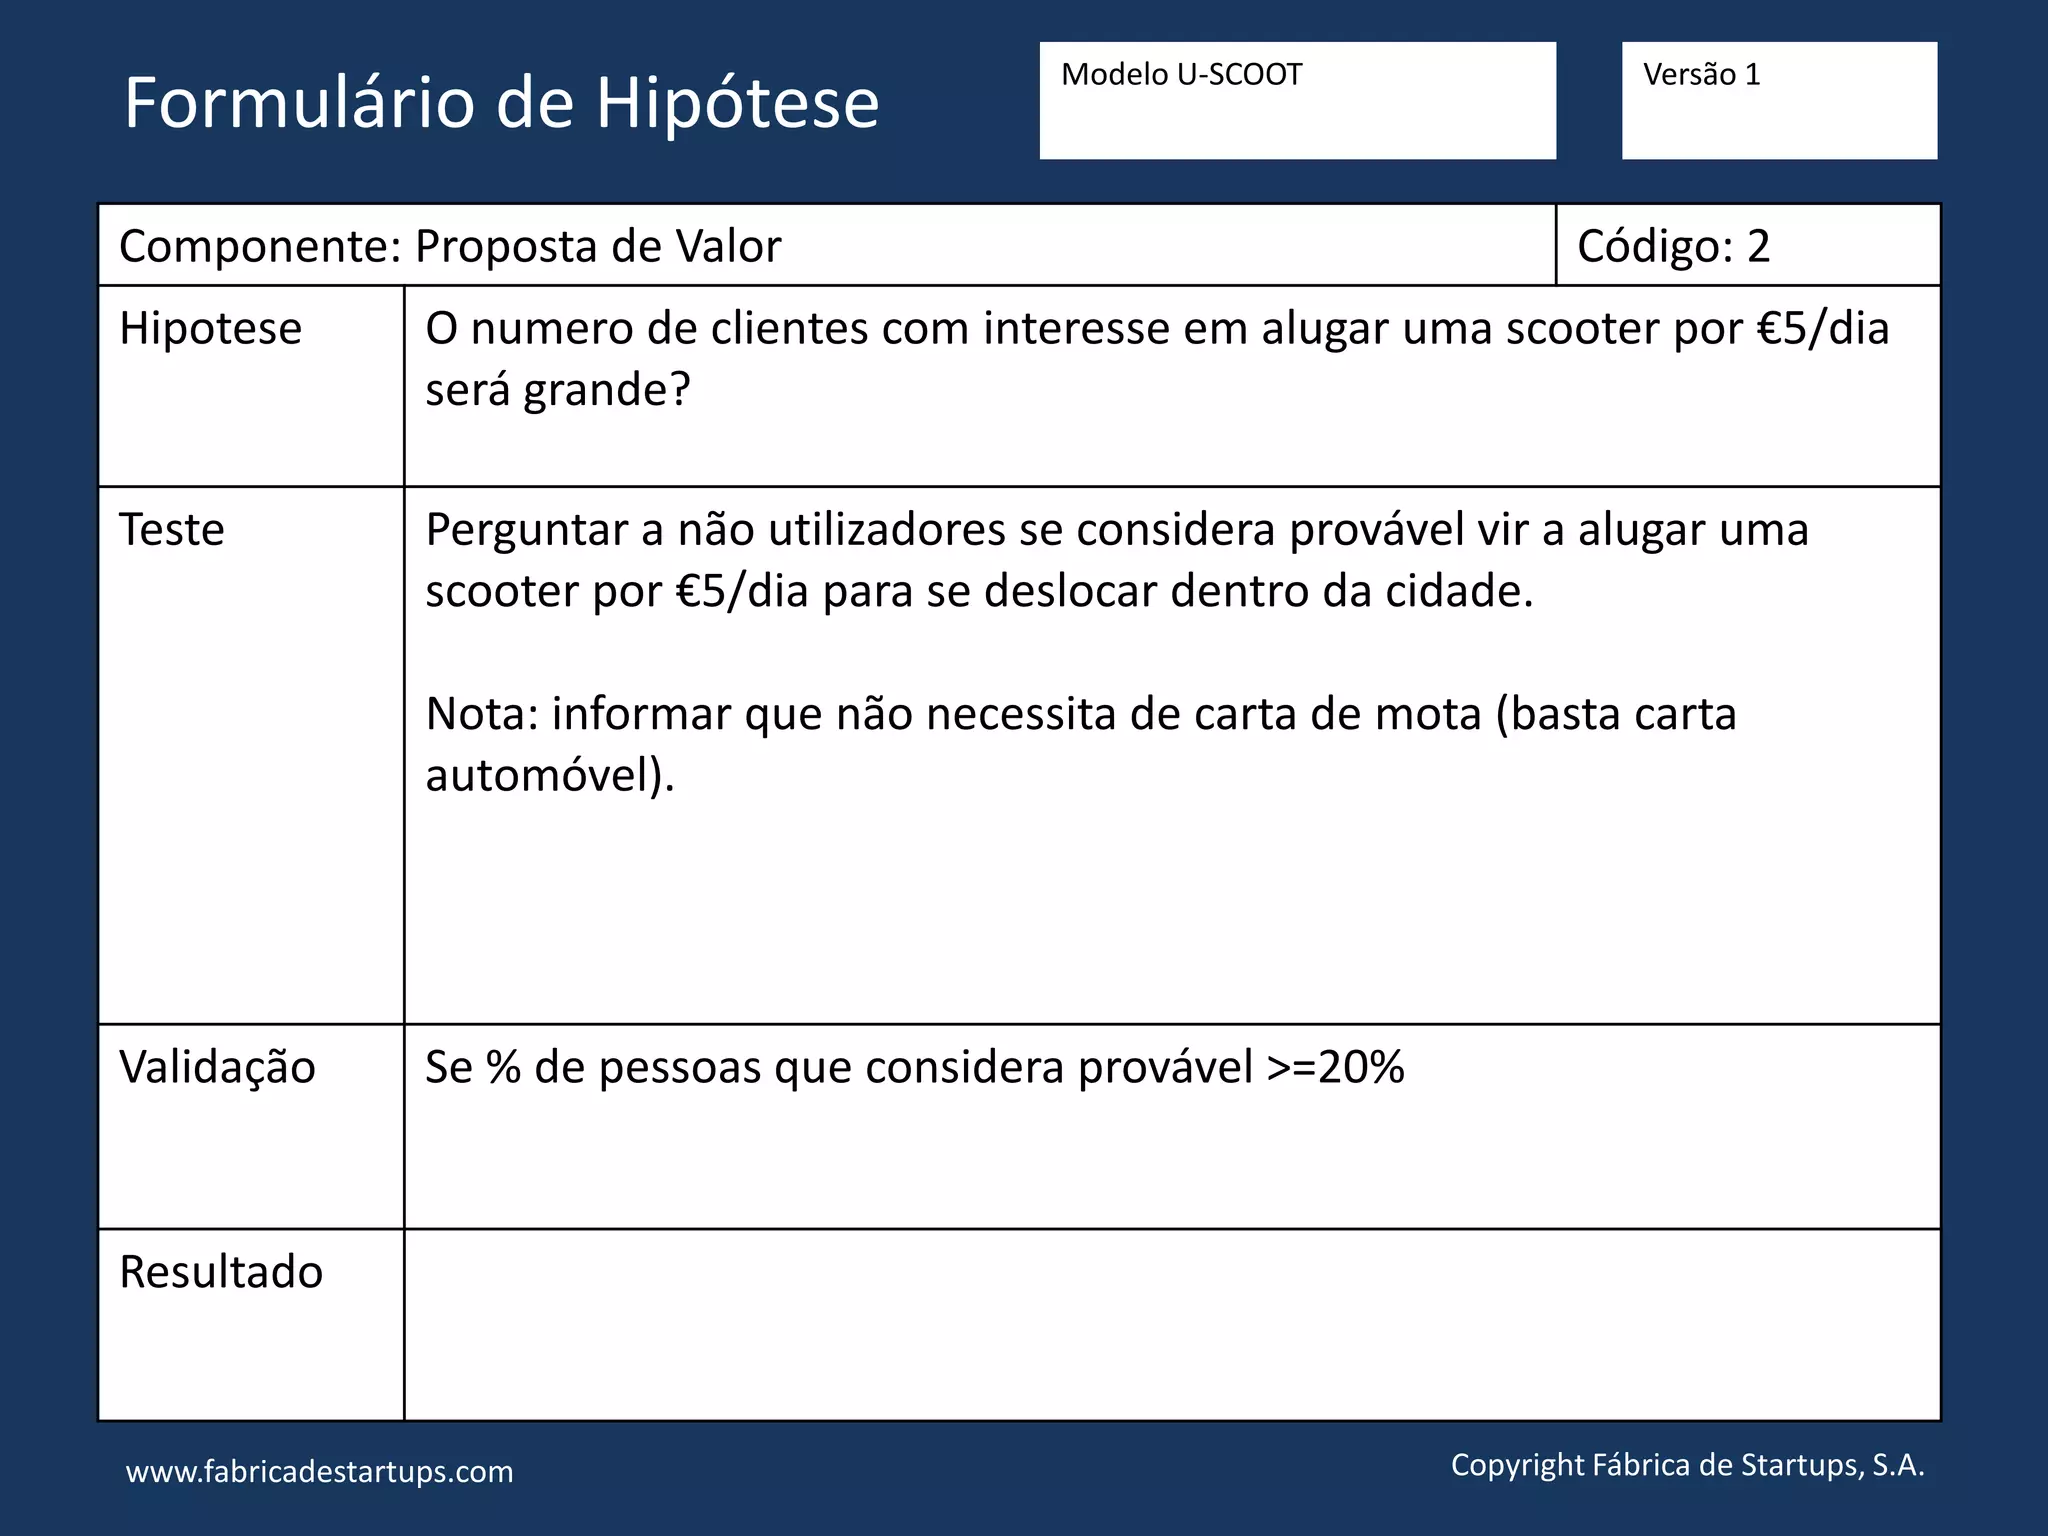The image size is (2048, 1536).
Task: Click the empty Resultado answer cell
Action: point(1170,1325)
